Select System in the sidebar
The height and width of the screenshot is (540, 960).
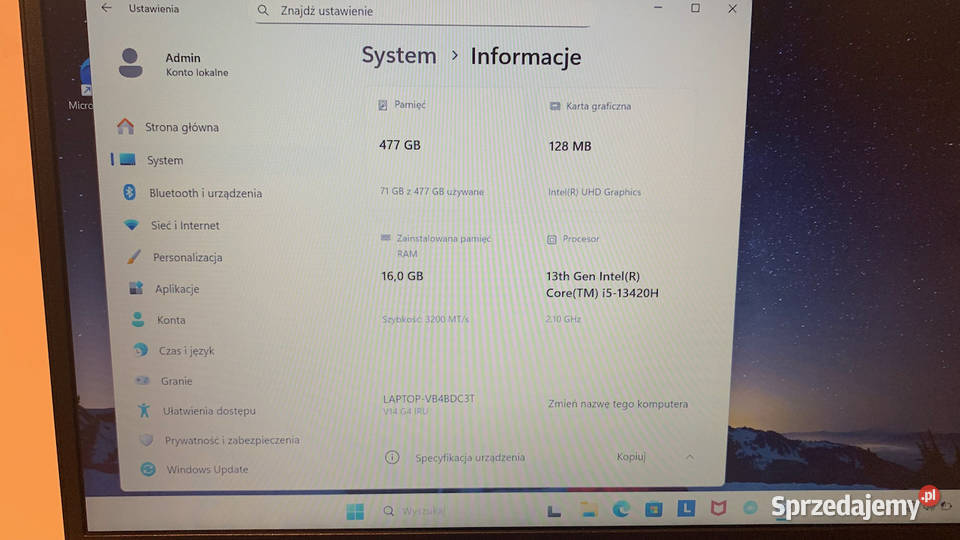tap(165, 160)
